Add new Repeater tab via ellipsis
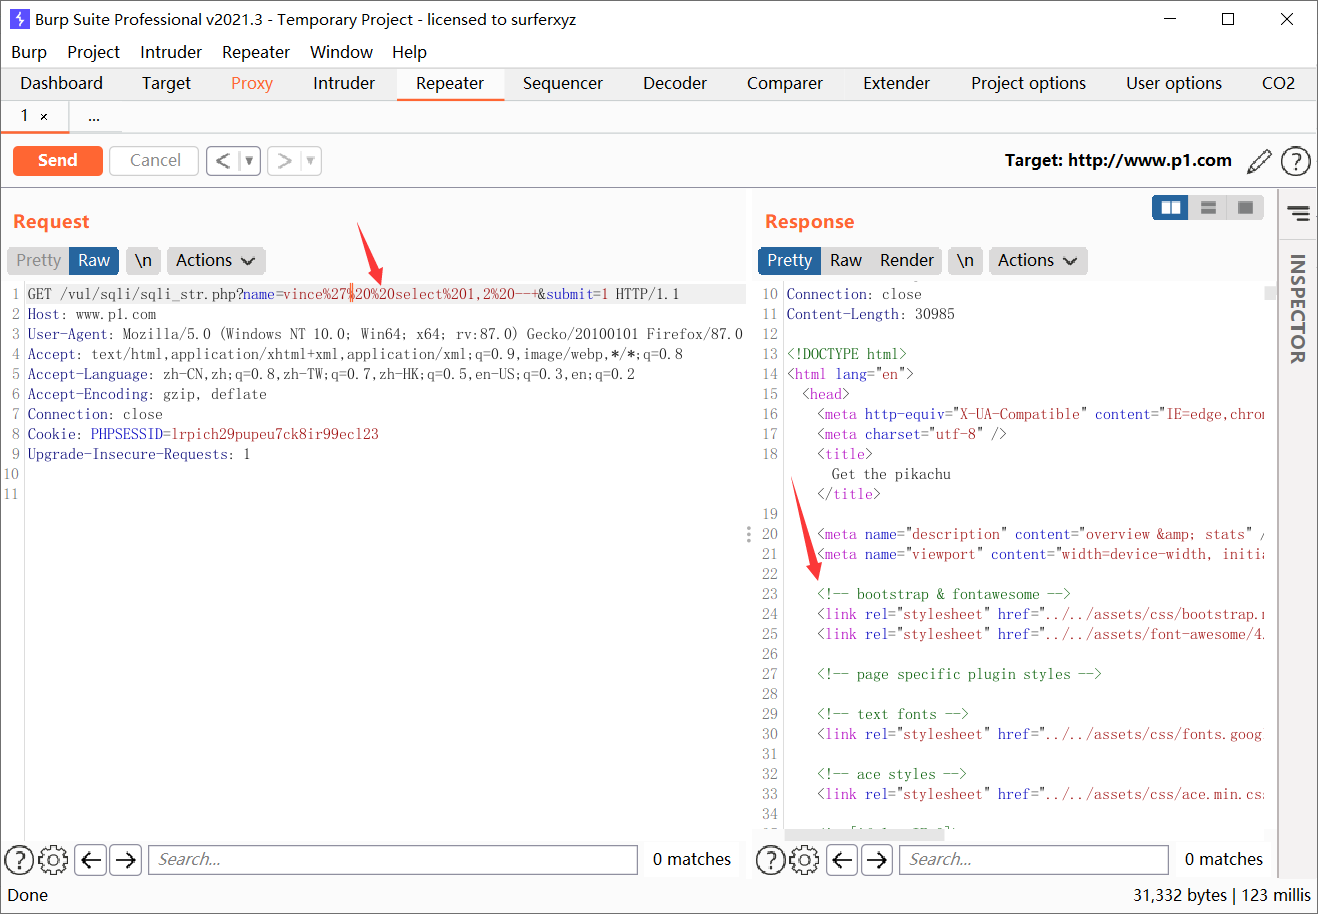The image size is (1318, 914). coord(94,117)
